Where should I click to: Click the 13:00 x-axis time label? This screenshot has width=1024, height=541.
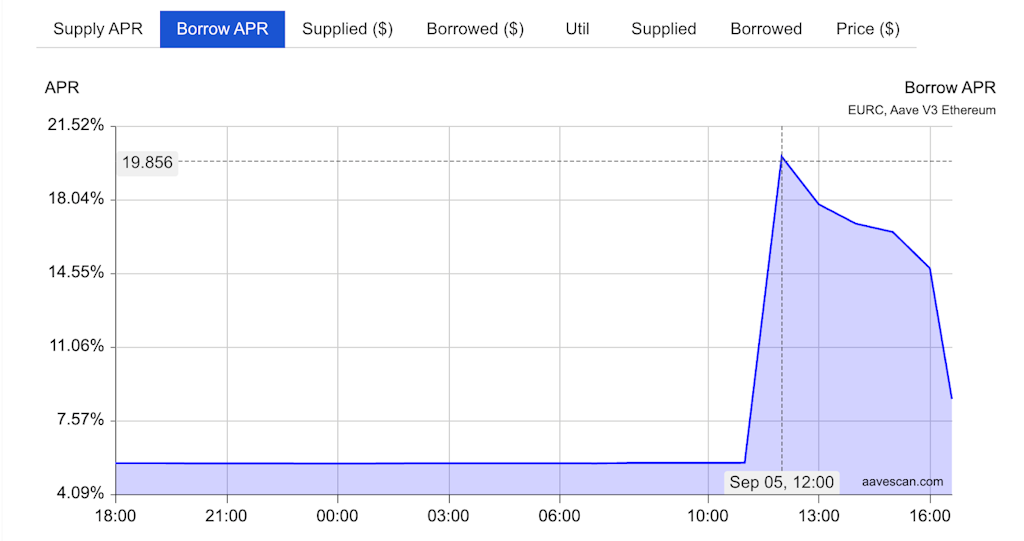tap(819, 516)
